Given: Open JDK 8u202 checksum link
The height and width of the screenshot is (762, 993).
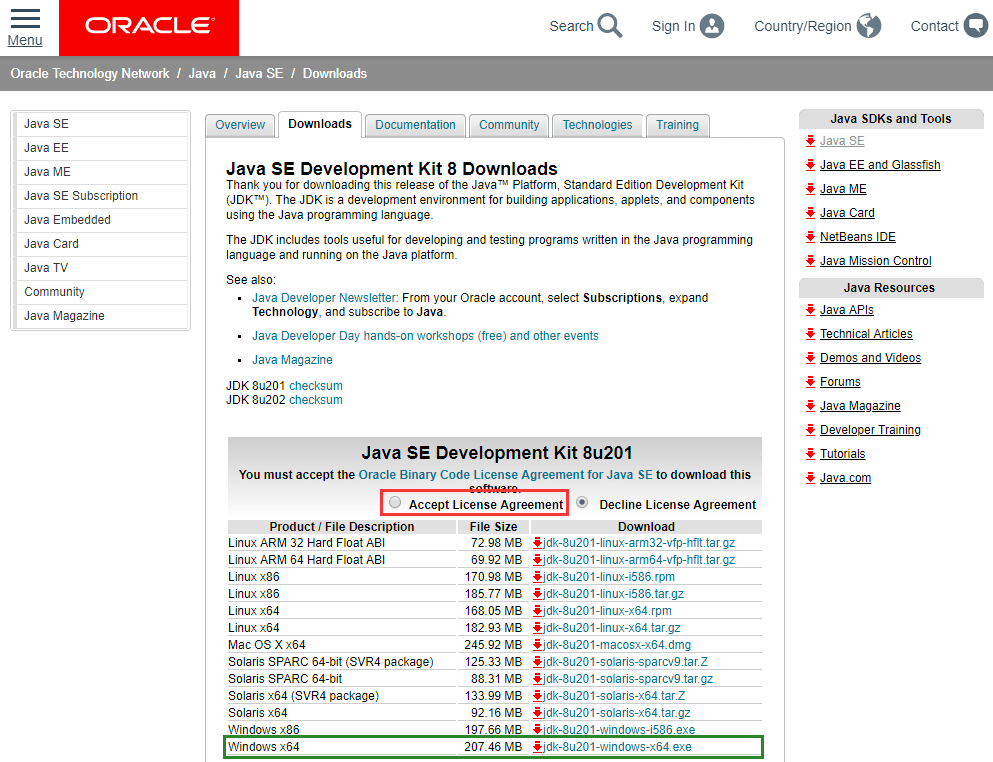Looking at the screenshot, I should click(315, 400).
